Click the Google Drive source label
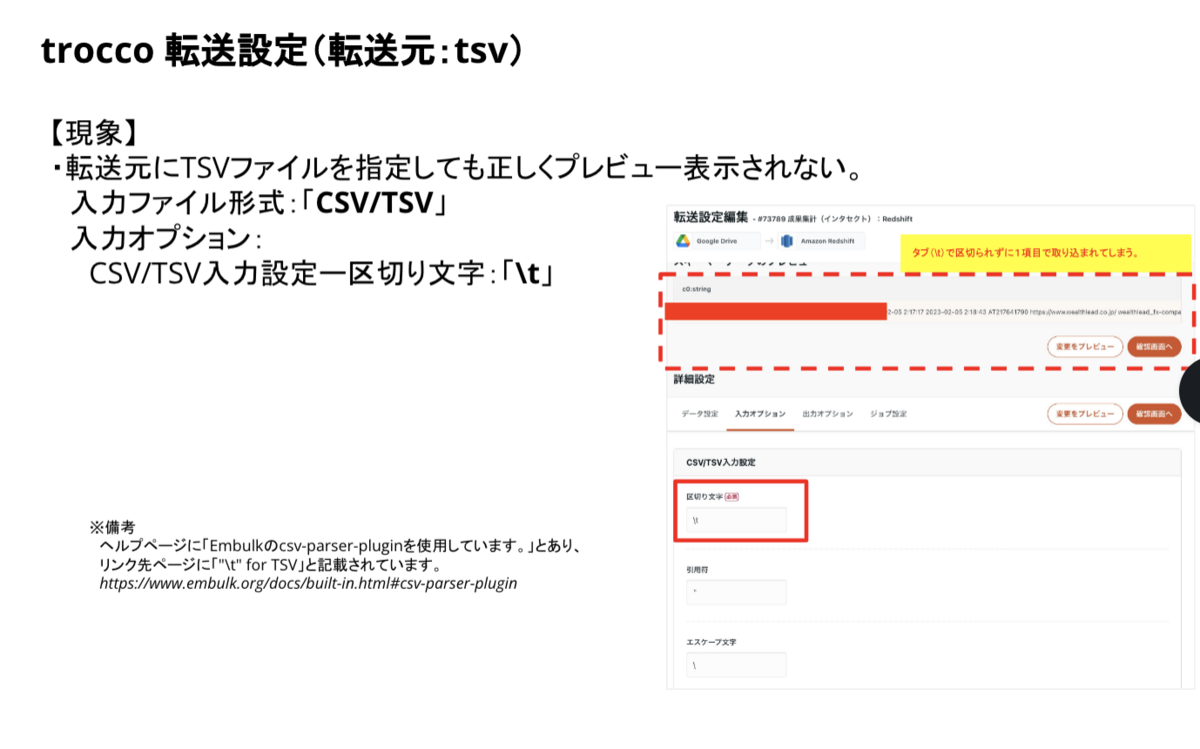This screenshot has width=1200, height=749. tap(717, 241)
